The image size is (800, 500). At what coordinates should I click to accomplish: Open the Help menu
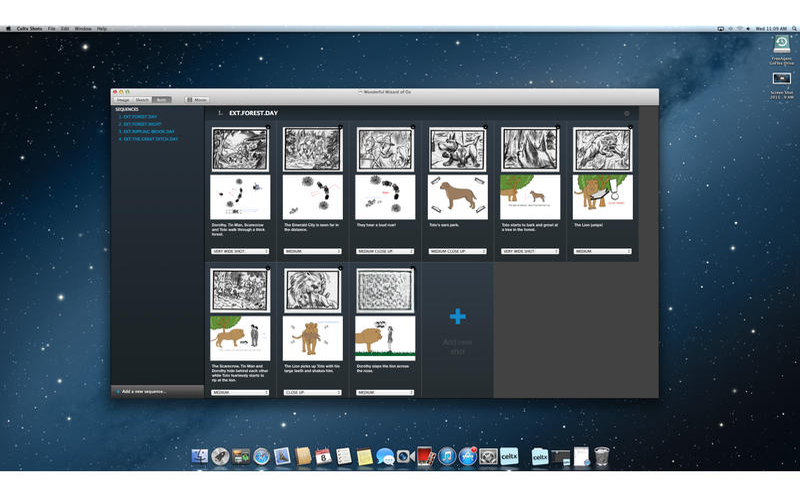[102, 29]
